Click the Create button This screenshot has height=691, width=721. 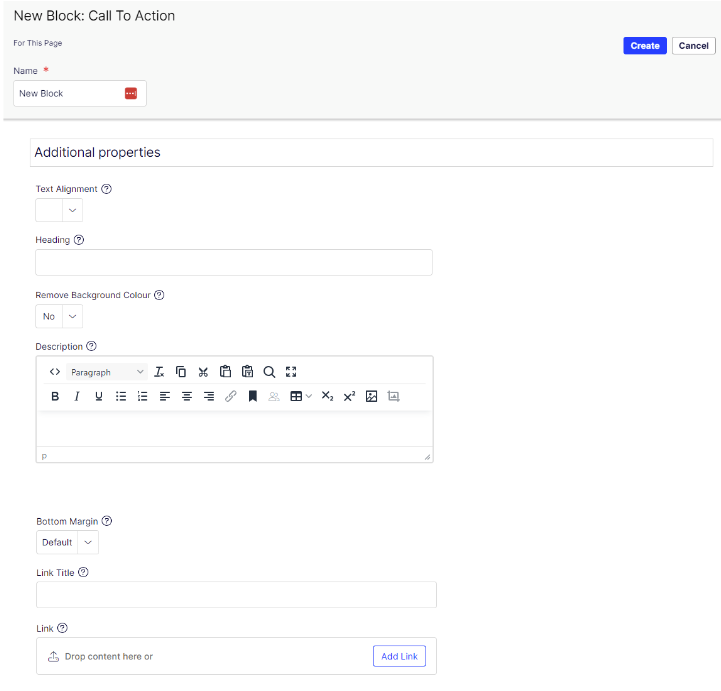(x=645, y=46)
